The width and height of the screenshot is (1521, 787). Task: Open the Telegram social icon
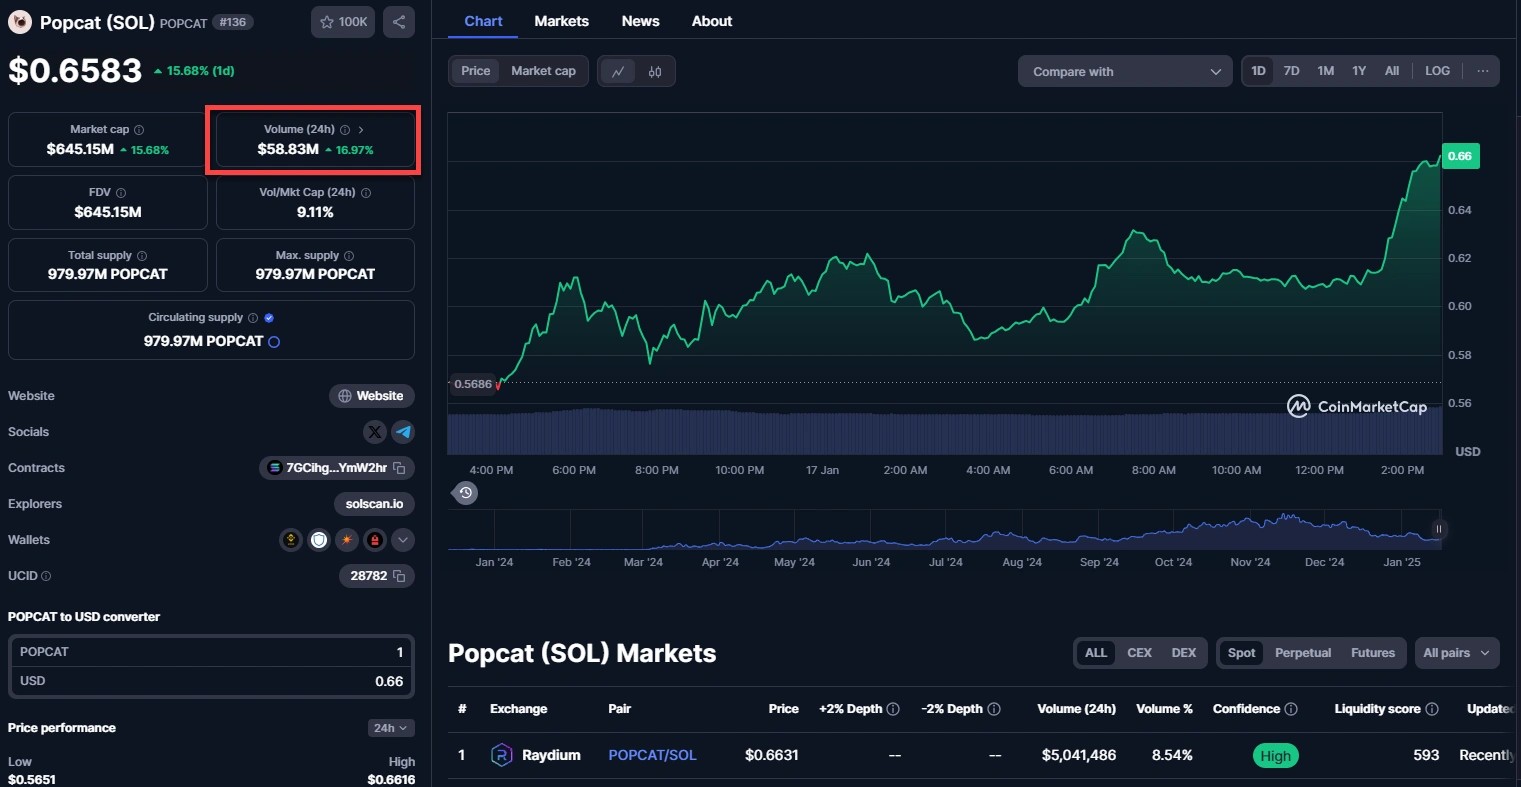(403, 432)
